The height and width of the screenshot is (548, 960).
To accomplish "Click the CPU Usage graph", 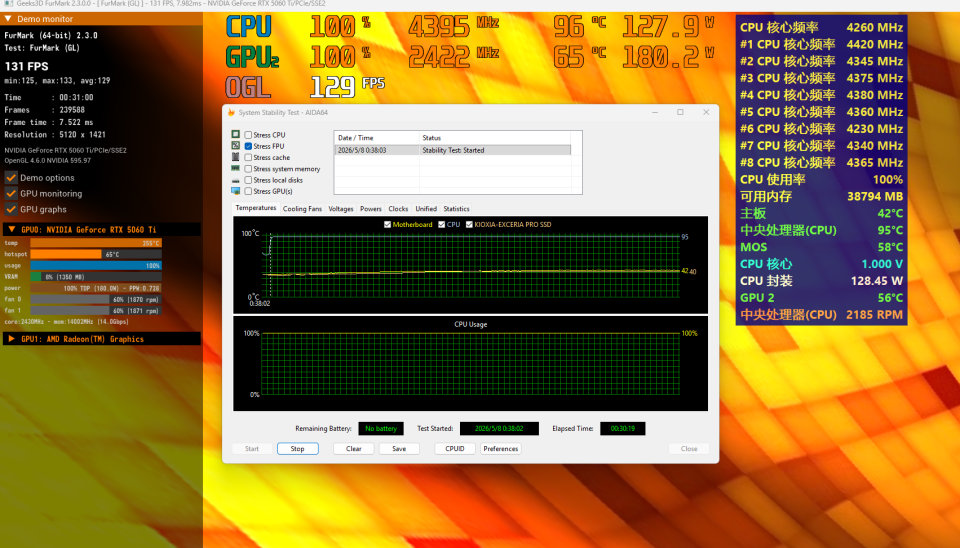I will 470,364.
